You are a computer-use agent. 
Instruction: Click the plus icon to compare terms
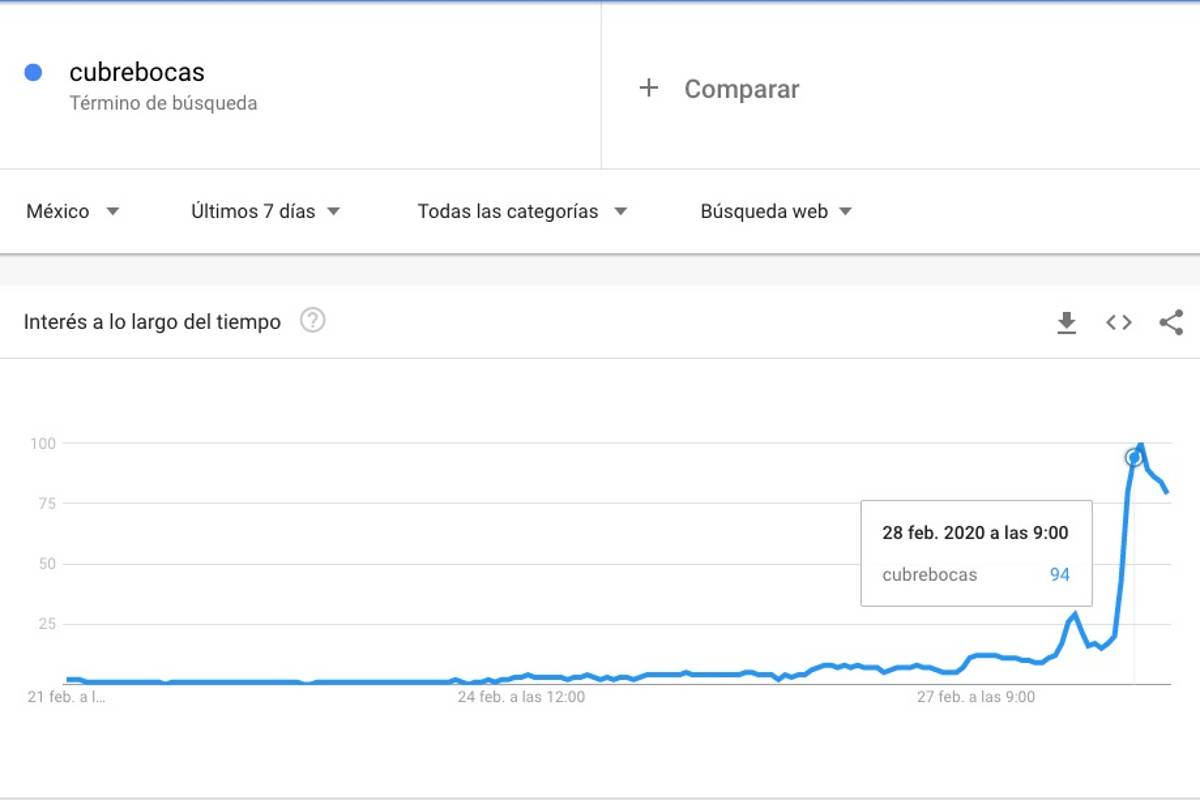pyautogui.click(x=649, y=88)
